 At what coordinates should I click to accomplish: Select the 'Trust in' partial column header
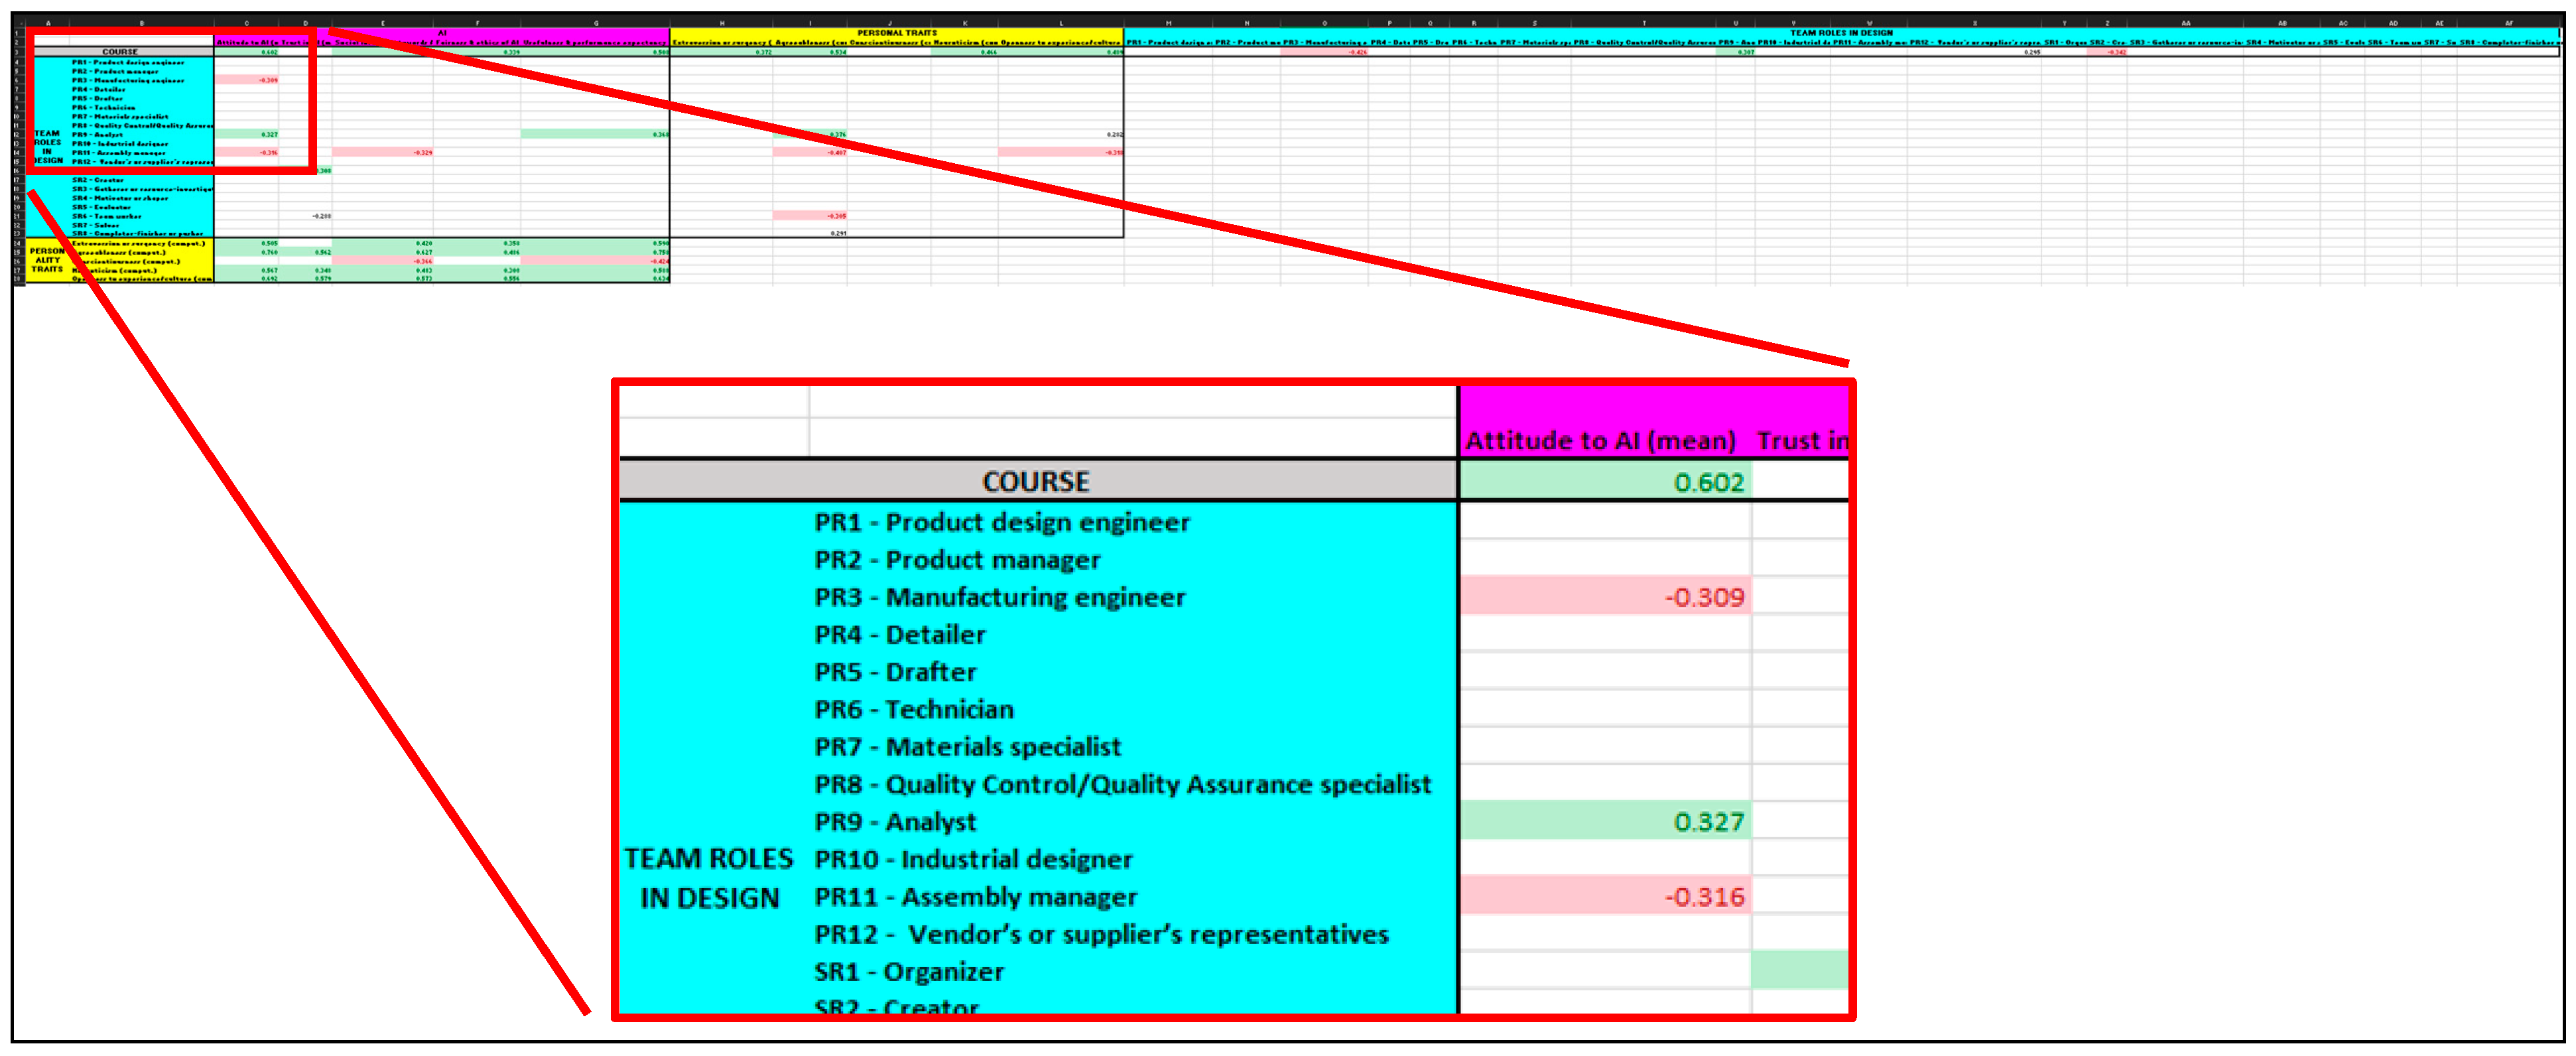1801,441
